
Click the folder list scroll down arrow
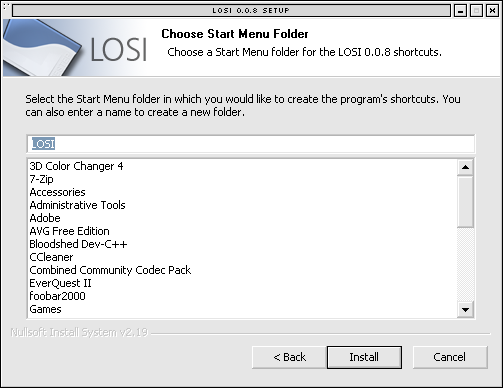[465, 310]
